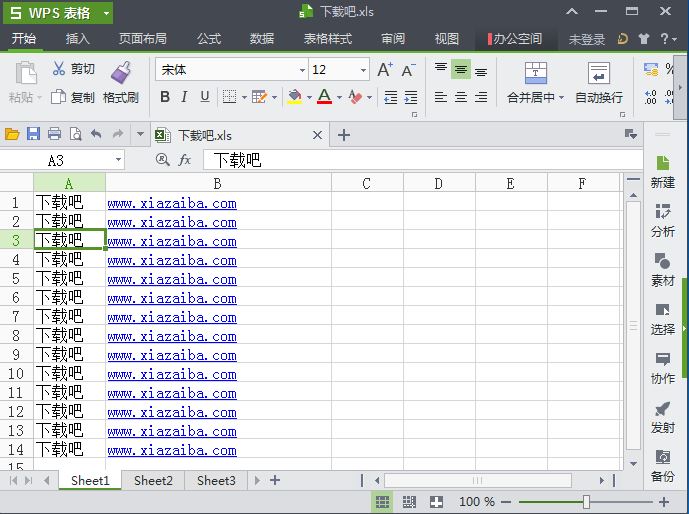Switch to the 插入 ribbon tab

pos(78,39)
